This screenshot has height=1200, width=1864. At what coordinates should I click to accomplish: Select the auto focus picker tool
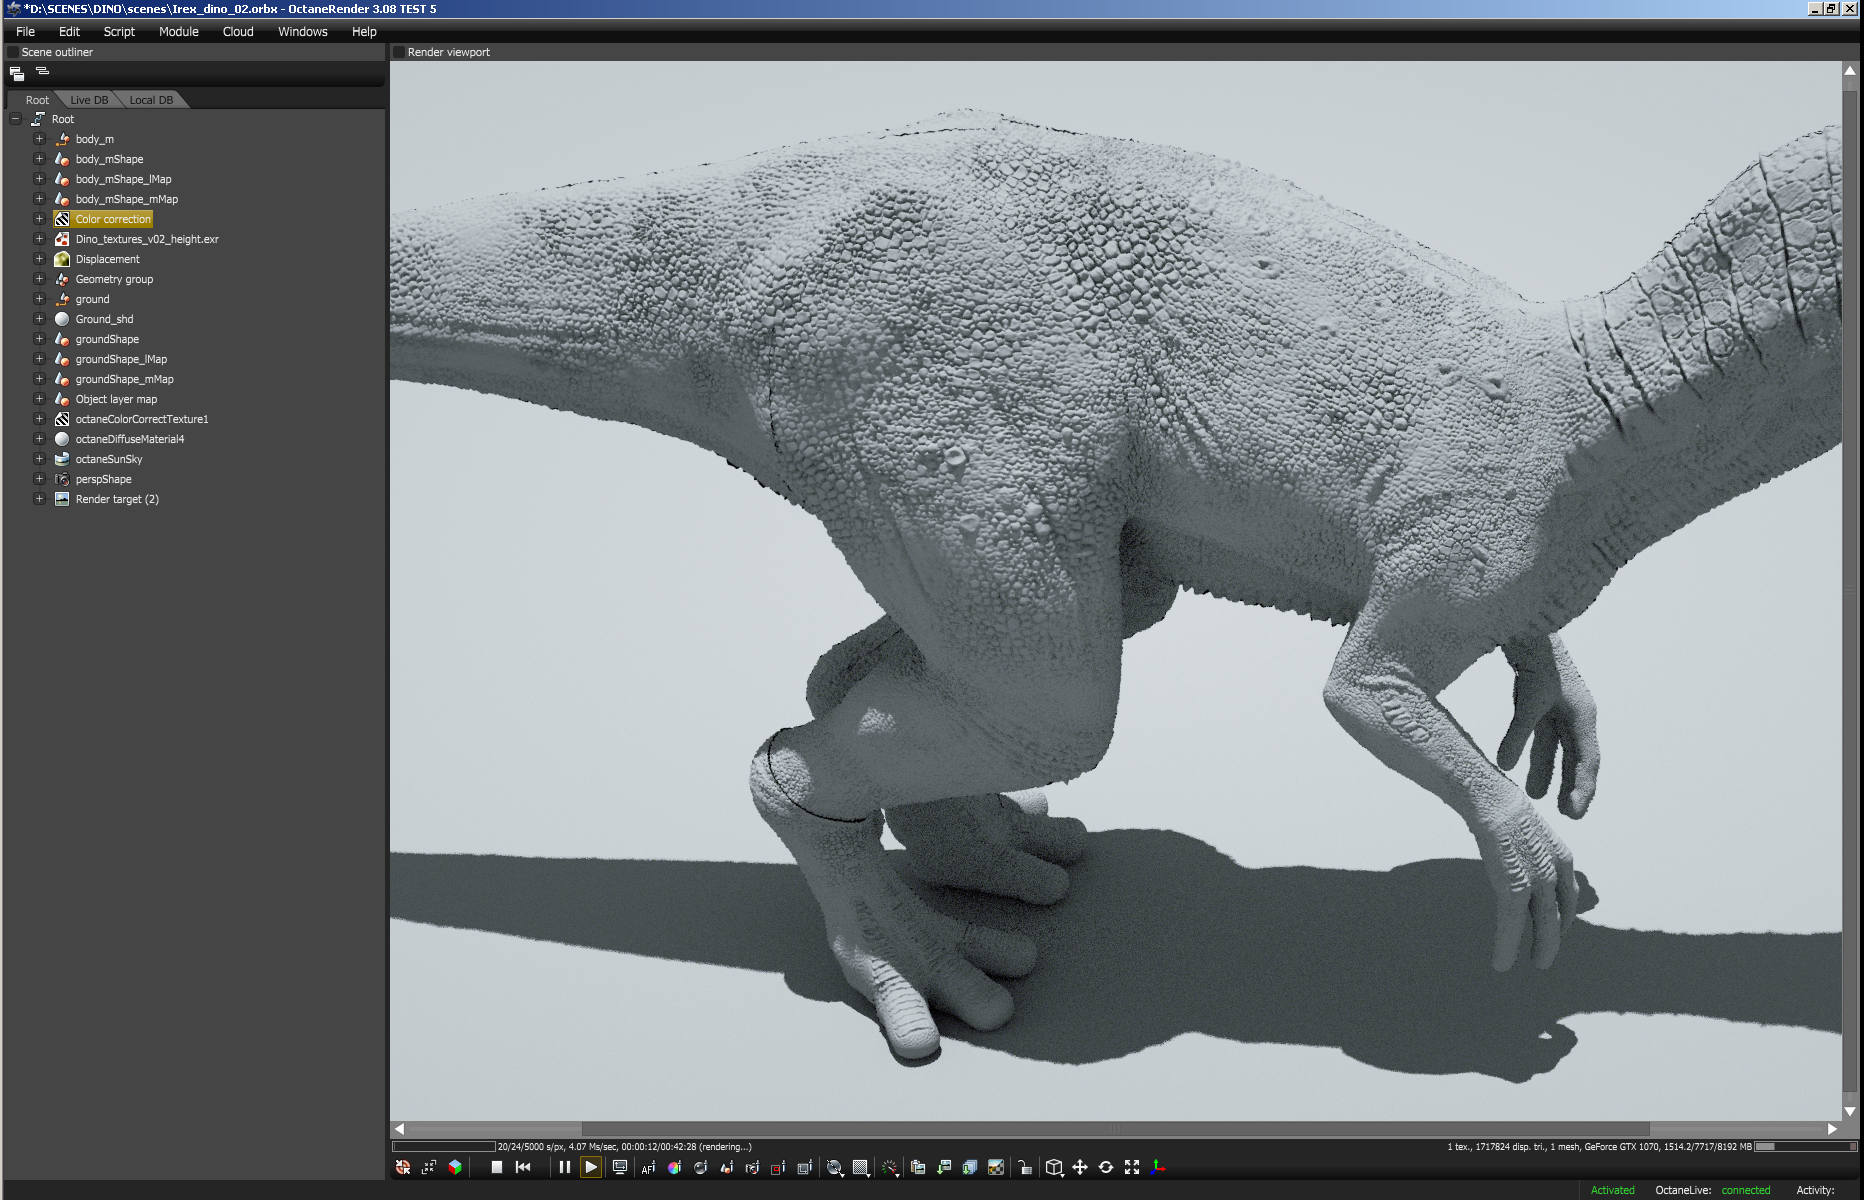[648, 1167]
